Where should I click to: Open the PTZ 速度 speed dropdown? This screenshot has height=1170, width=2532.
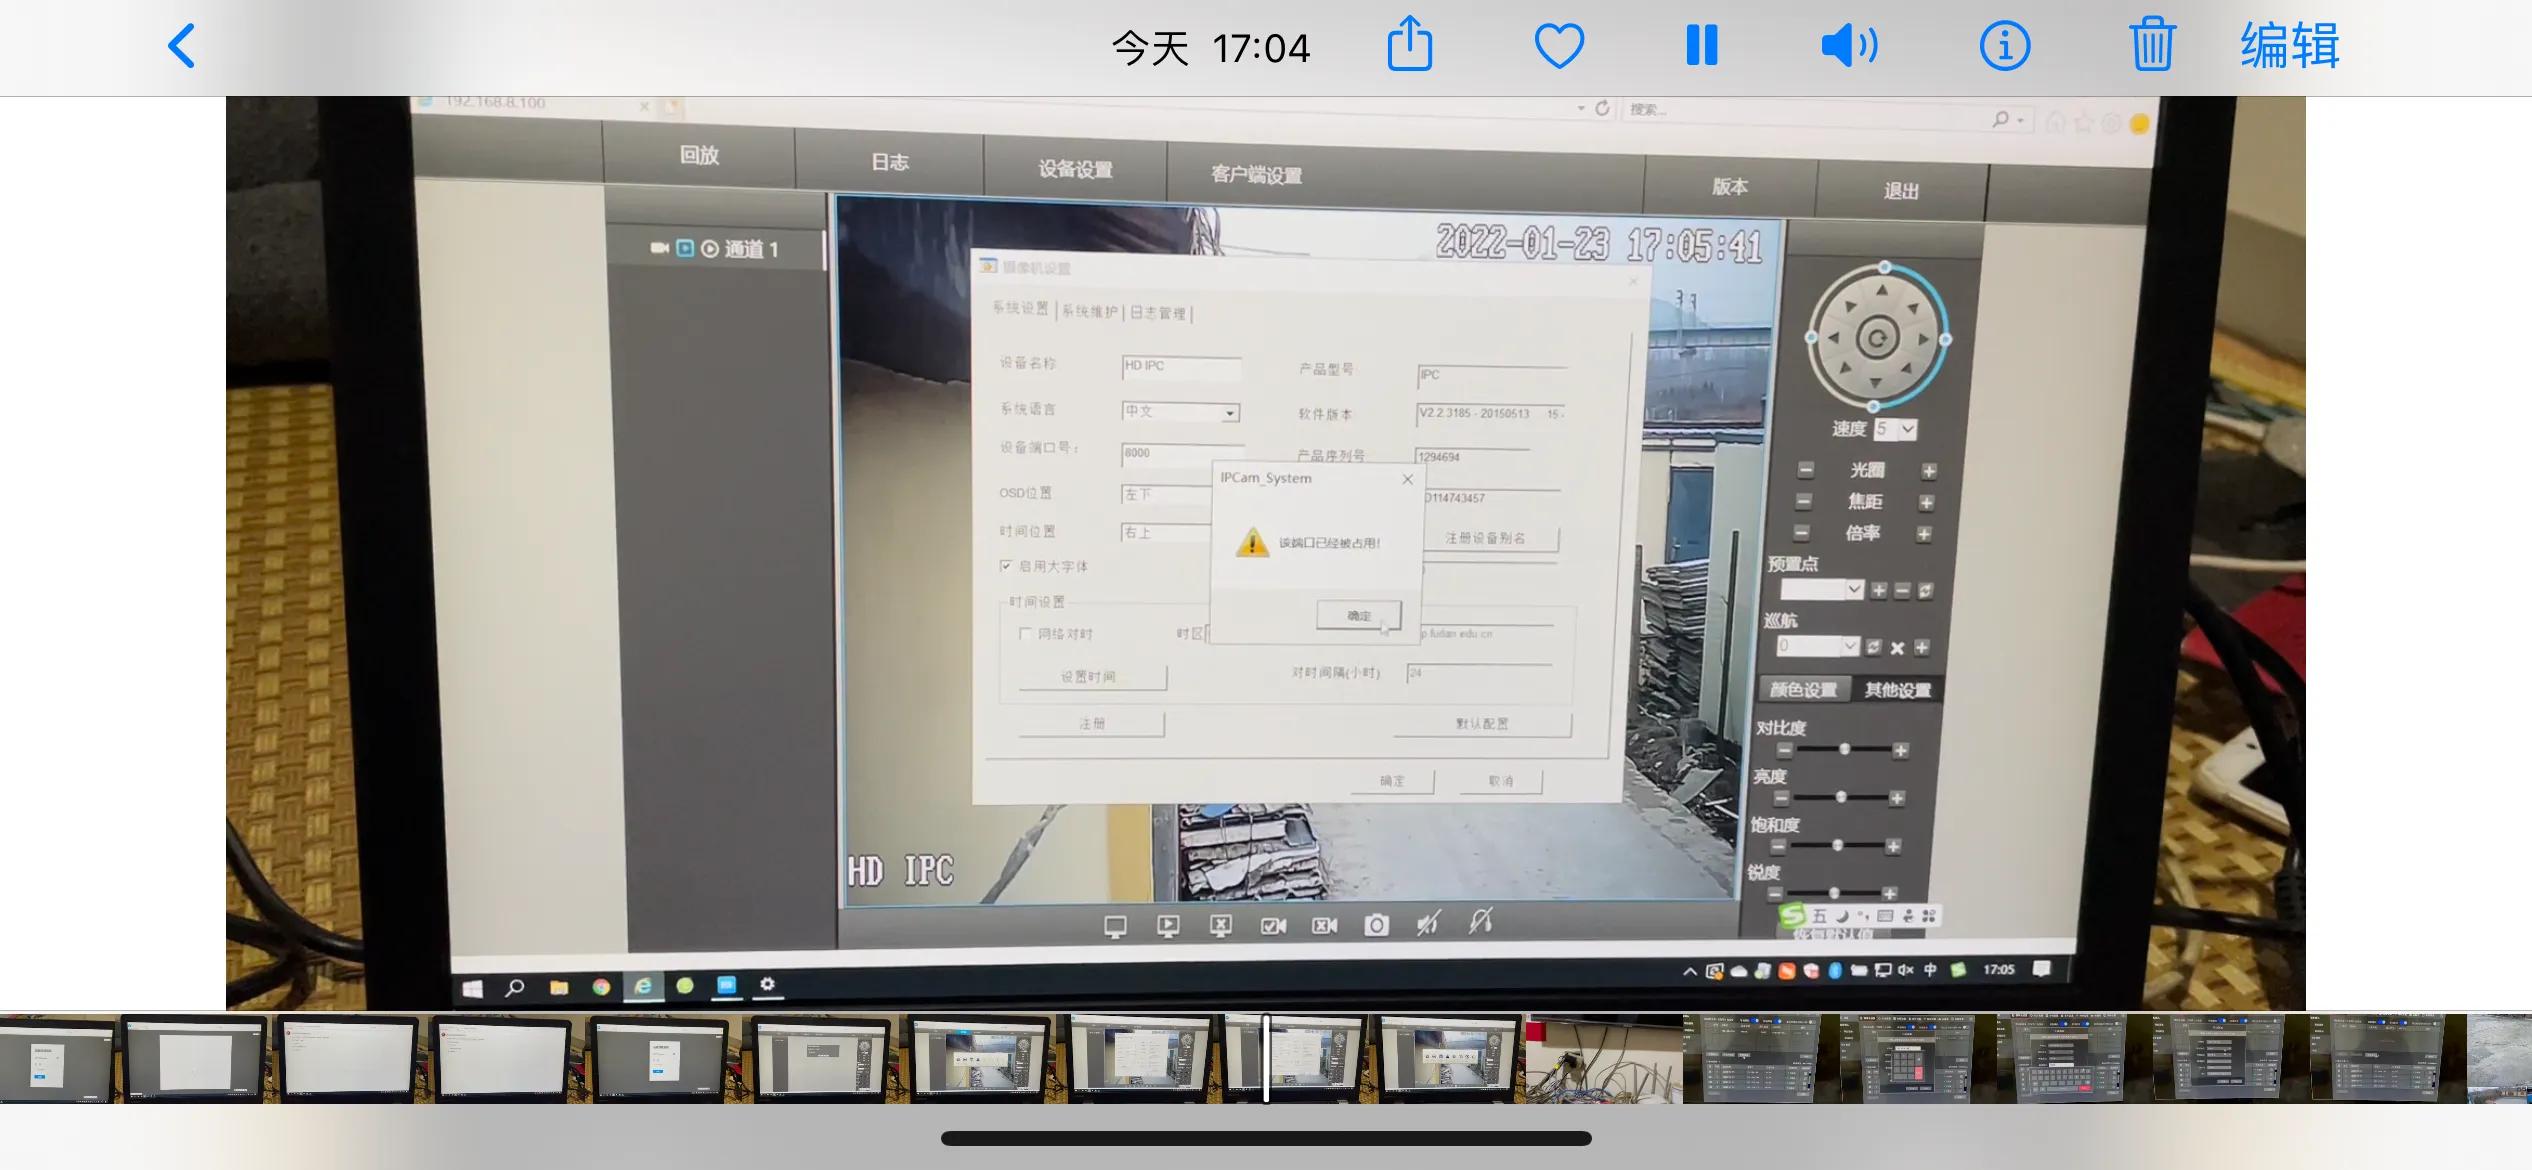(x=1908, y=429)
